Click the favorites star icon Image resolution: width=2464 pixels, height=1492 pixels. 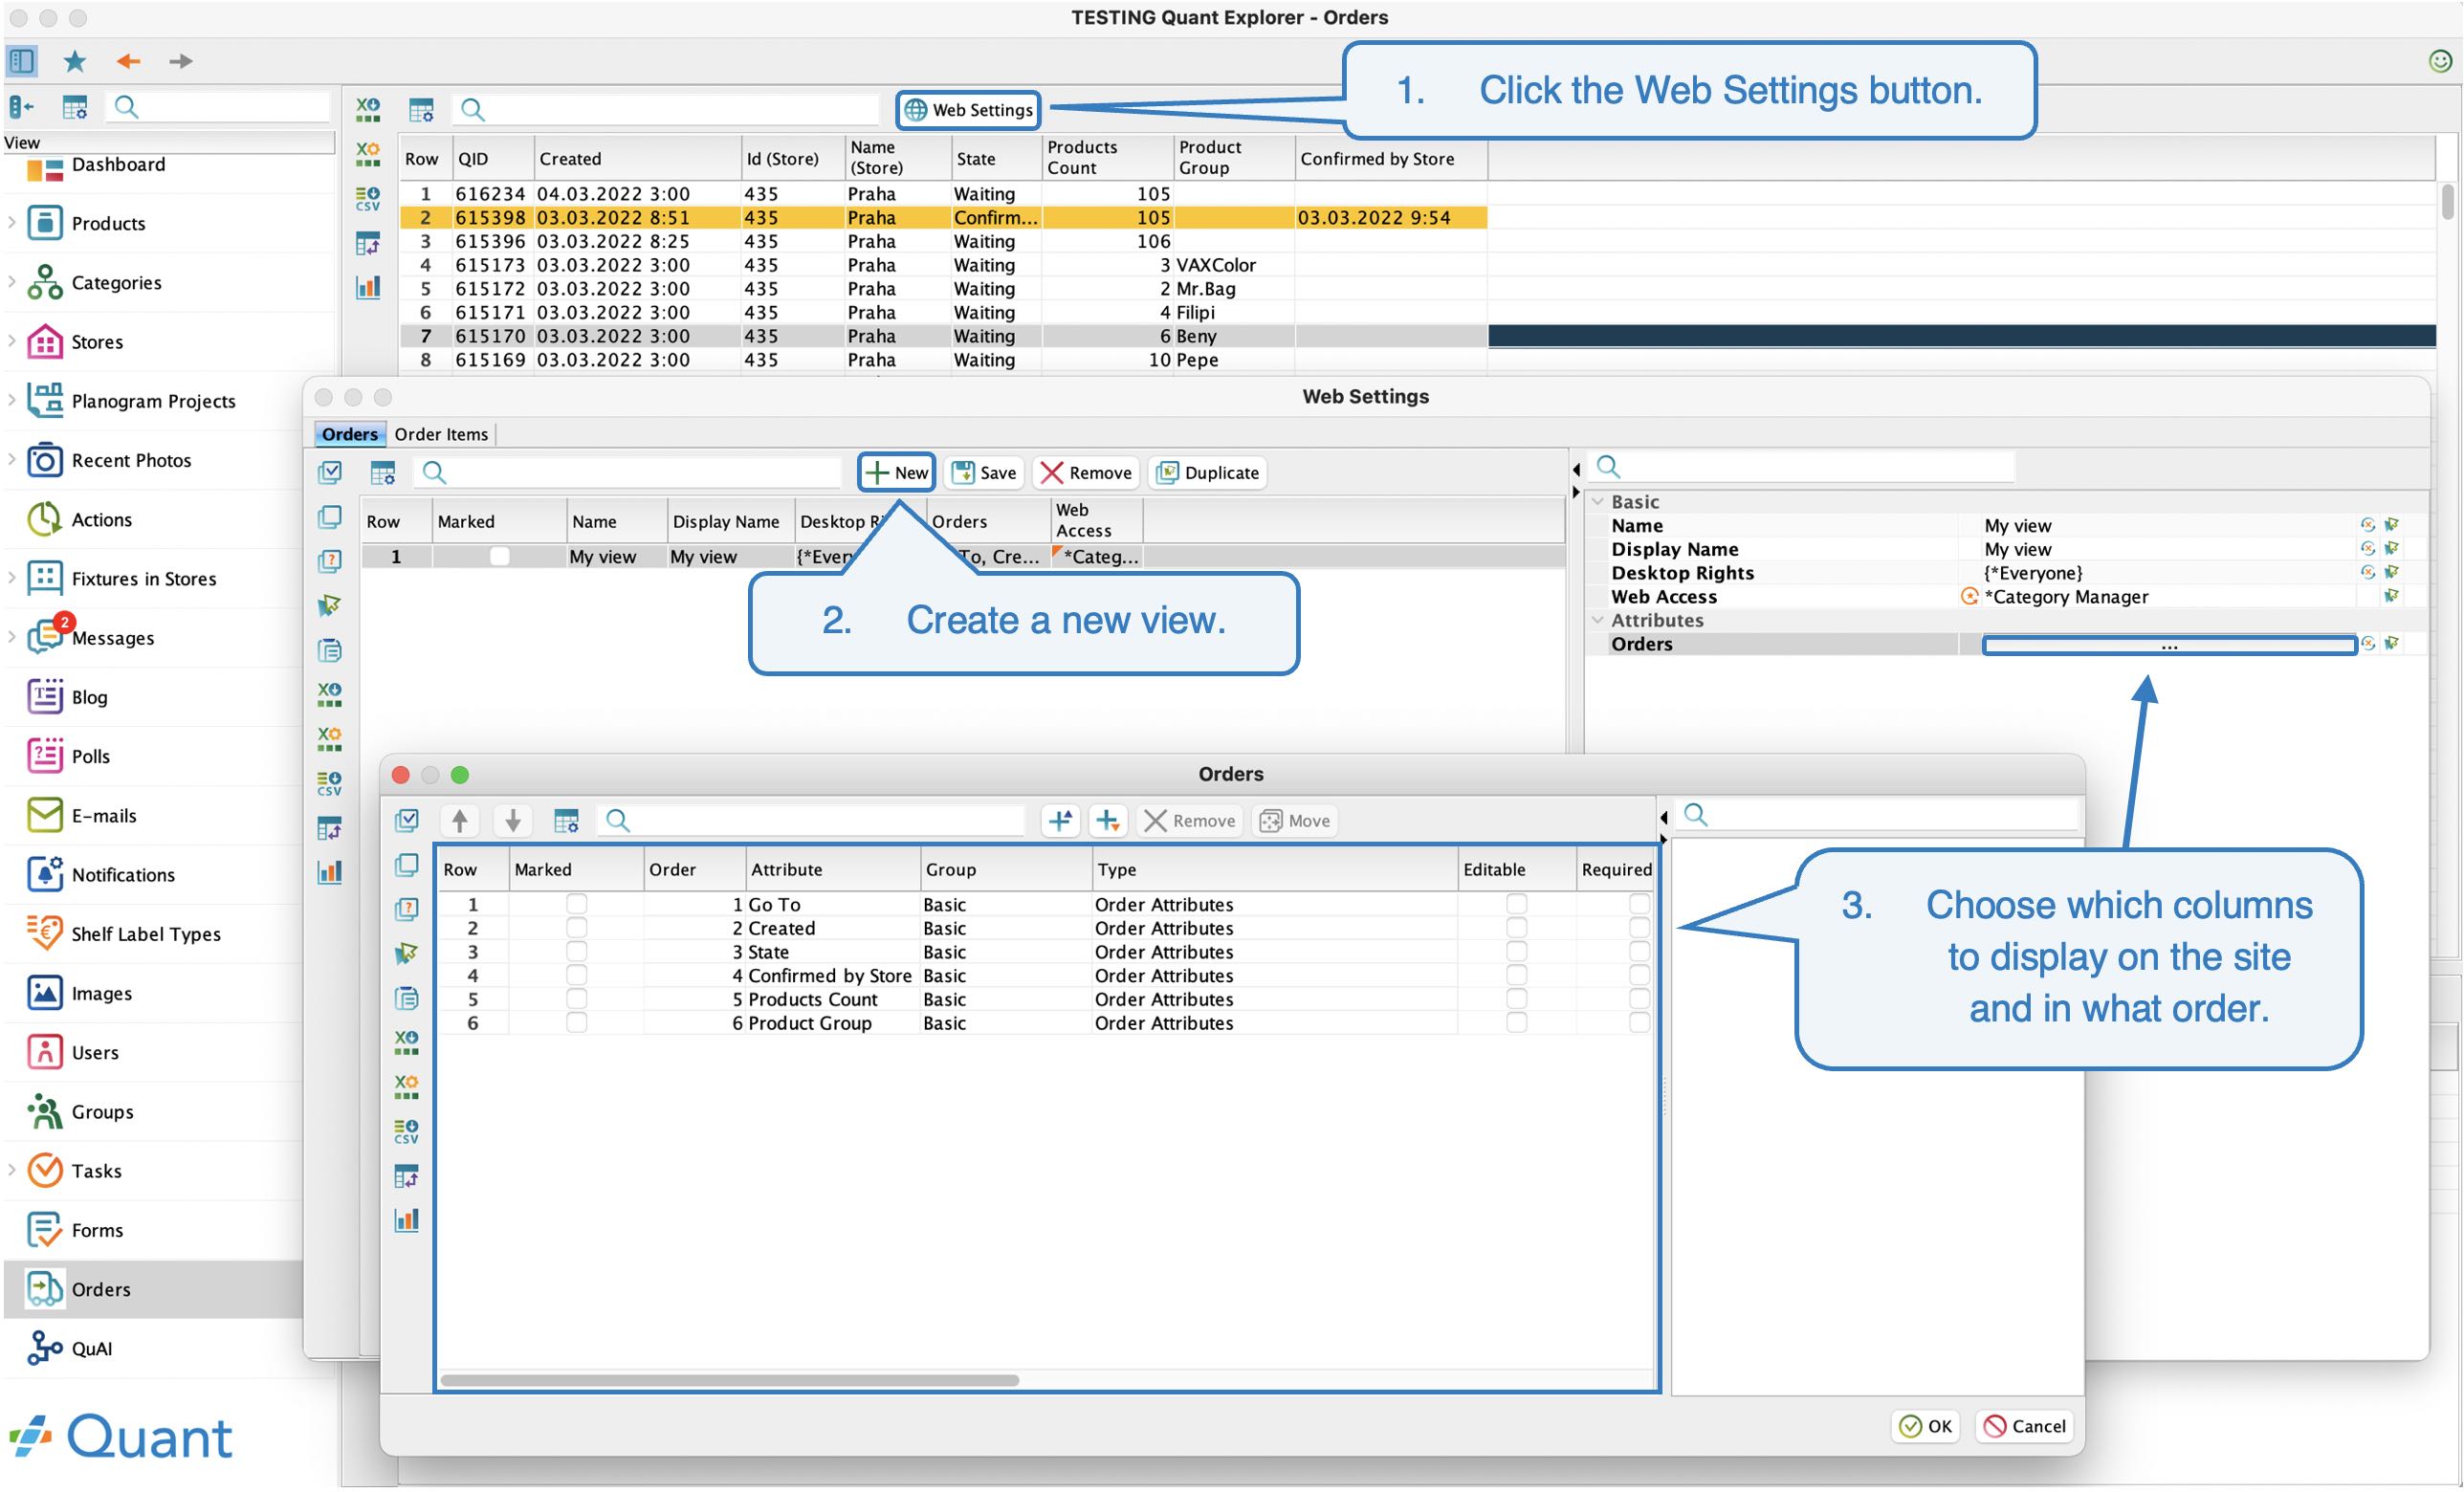pos(75,61)
